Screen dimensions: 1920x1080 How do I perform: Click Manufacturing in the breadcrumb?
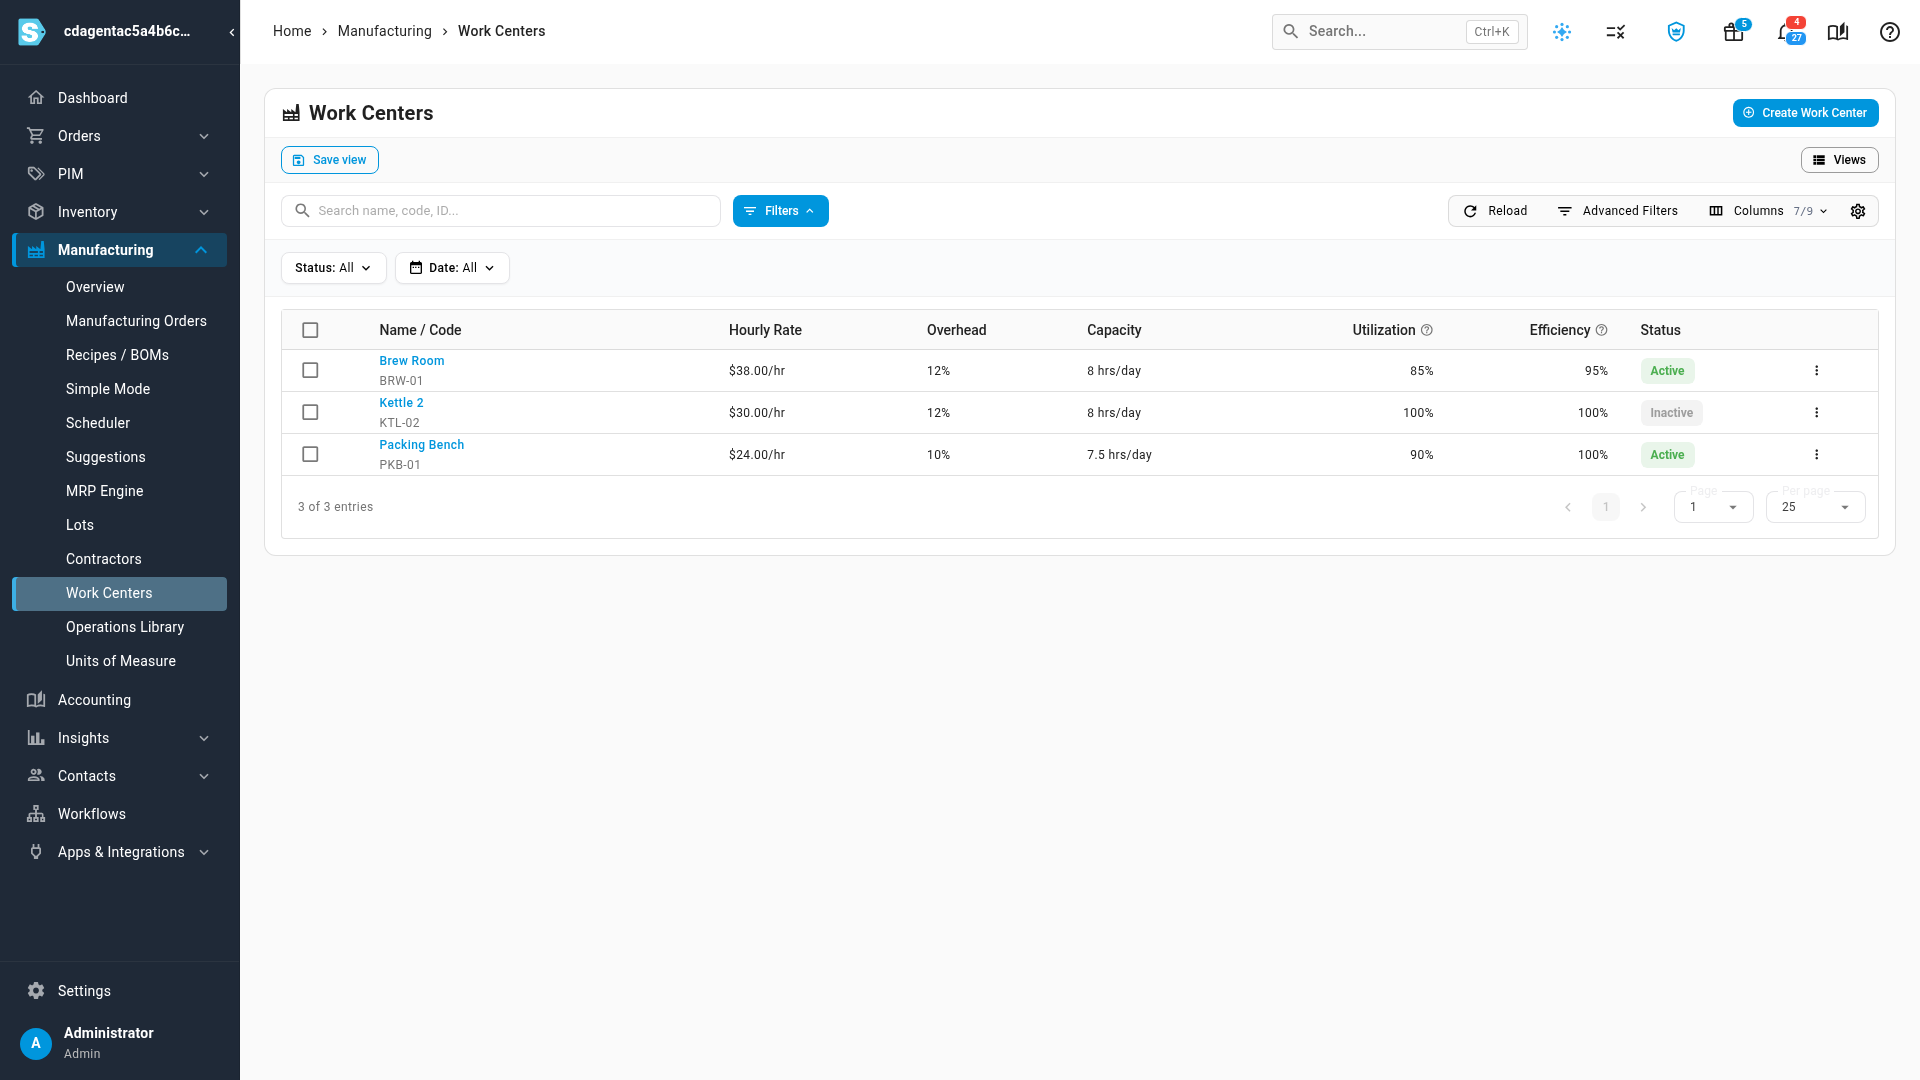click(384, 31)
